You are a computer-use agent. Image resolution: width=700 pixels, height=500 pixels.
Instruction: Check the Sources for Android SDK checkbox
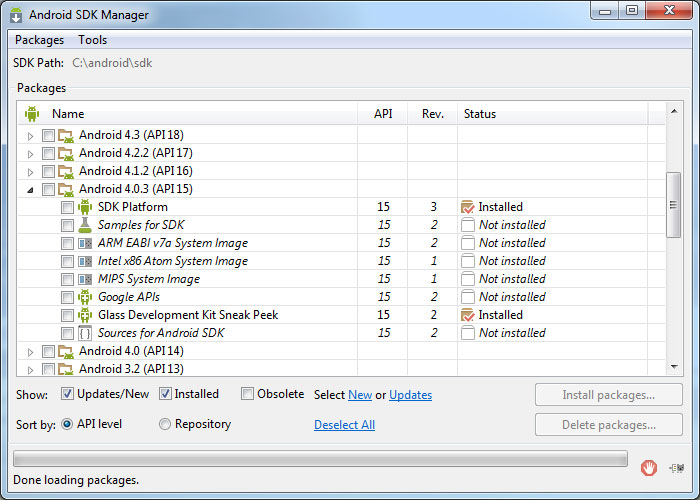coord(67,333)
